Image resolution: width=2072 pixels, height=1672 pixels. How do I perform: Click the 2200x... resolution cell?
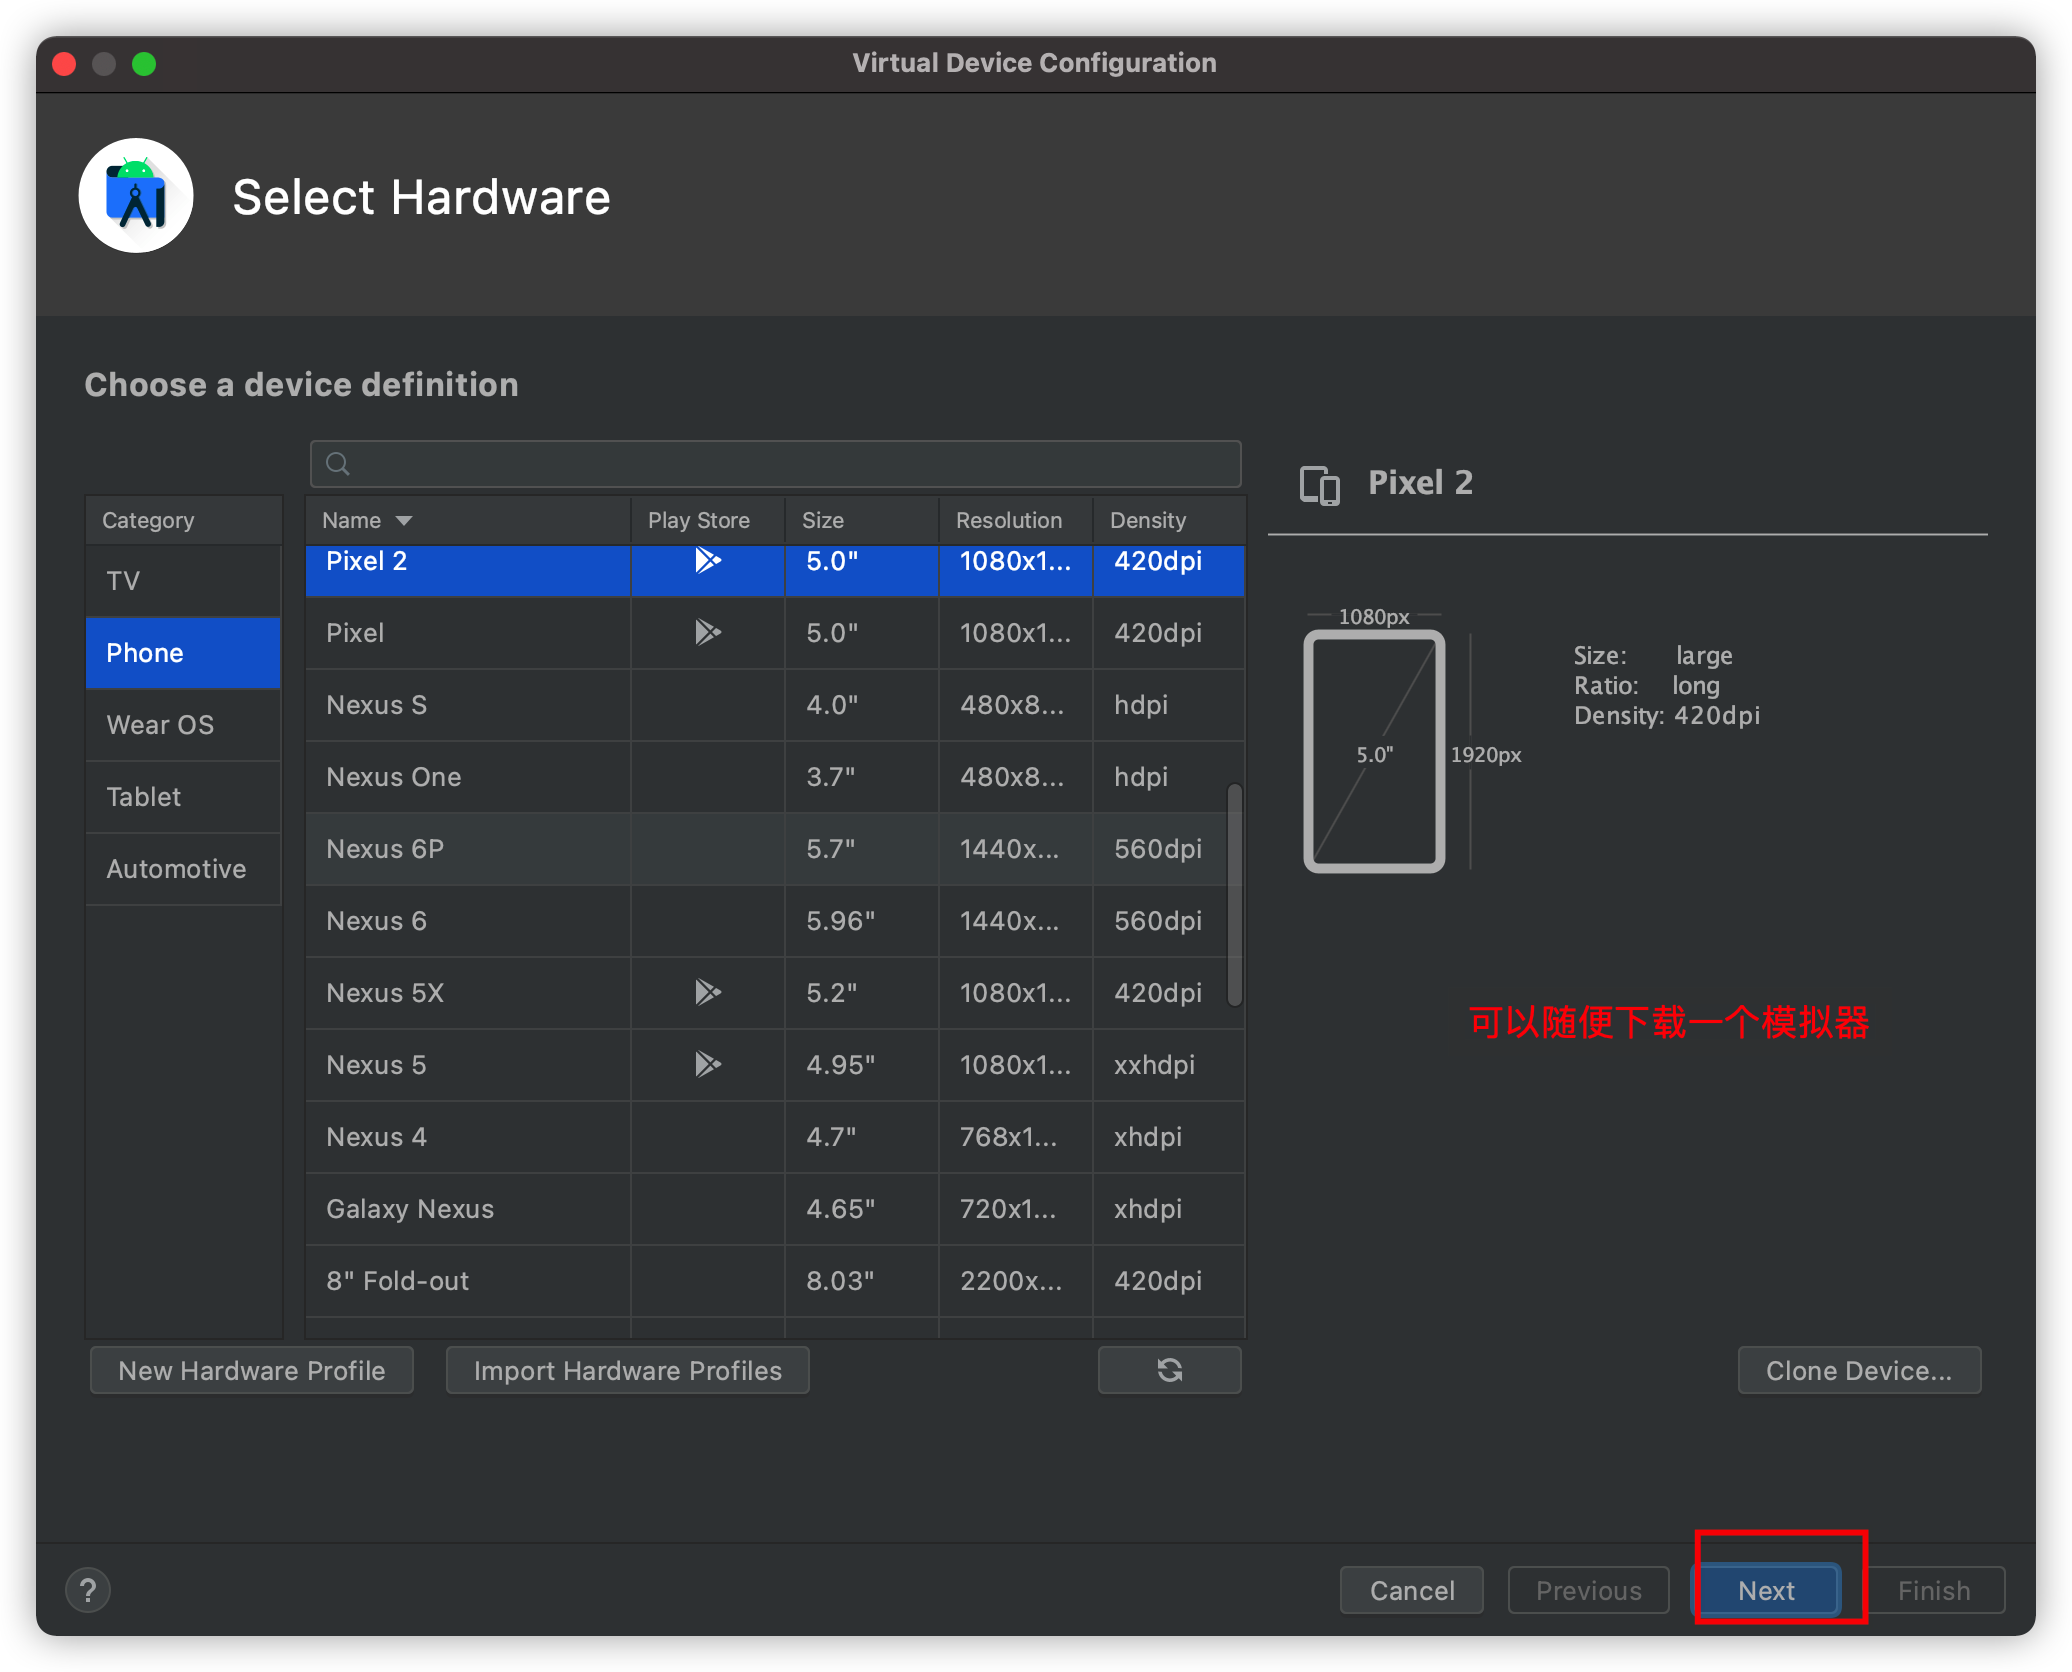1016,1281
